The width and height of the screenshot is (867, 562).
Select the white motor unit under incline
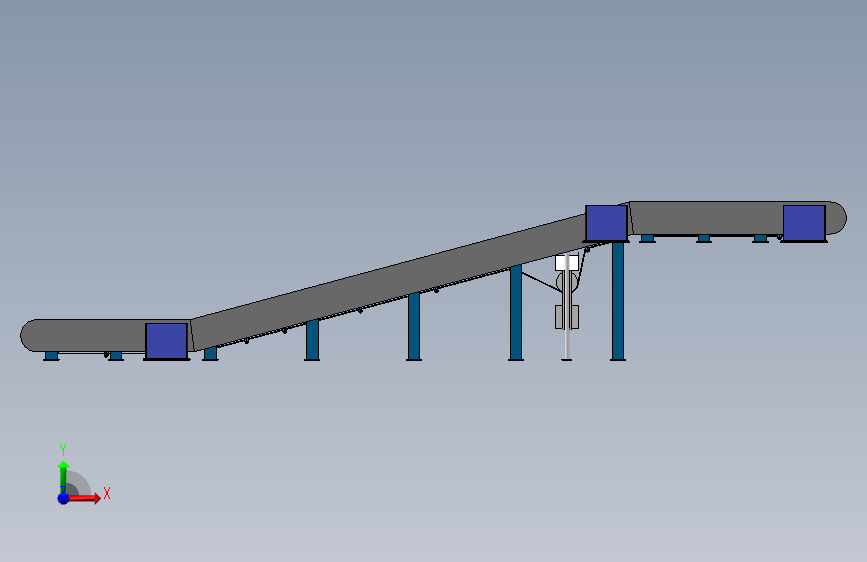coord(567,263)
